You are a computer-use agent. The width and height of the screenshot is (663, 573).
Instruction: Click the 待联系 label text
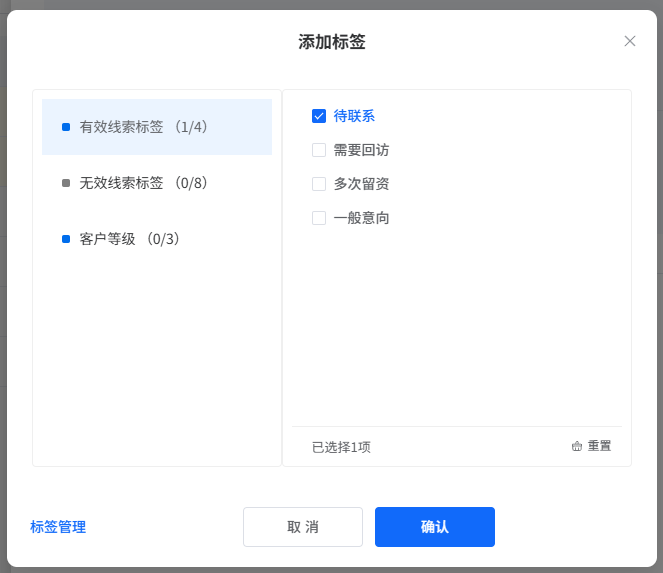(354, 116)
